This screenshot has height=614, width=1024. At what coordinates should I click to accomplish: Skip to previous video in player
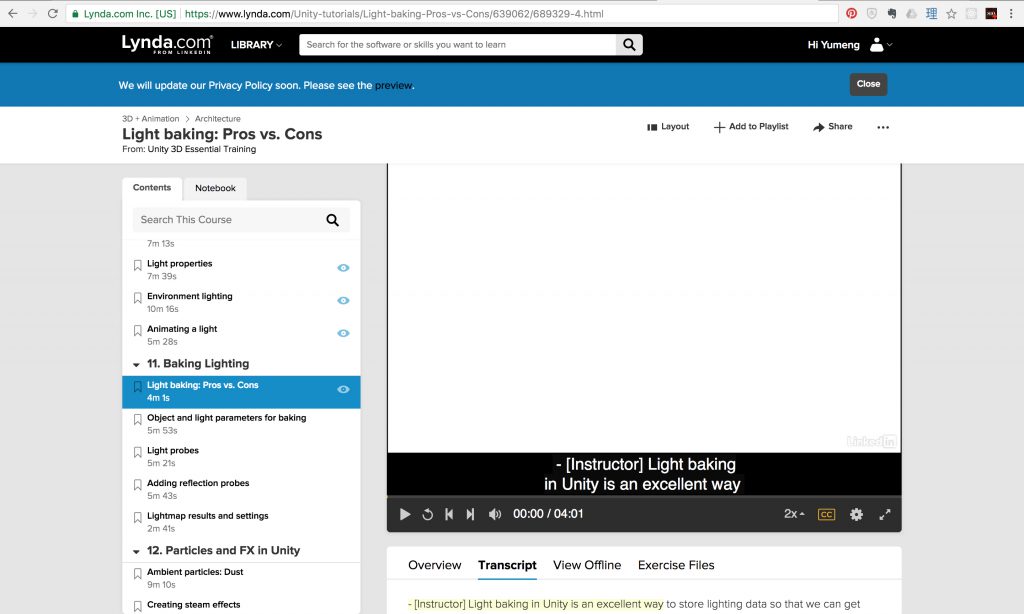tap(449, 514)
